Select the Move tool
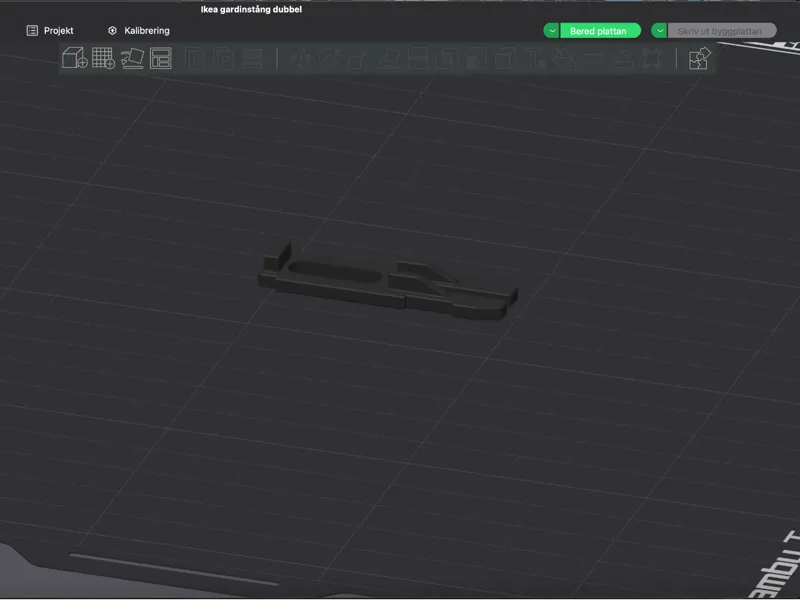The height and width of the screenshot is (600, 800). (x=301, y=59)
